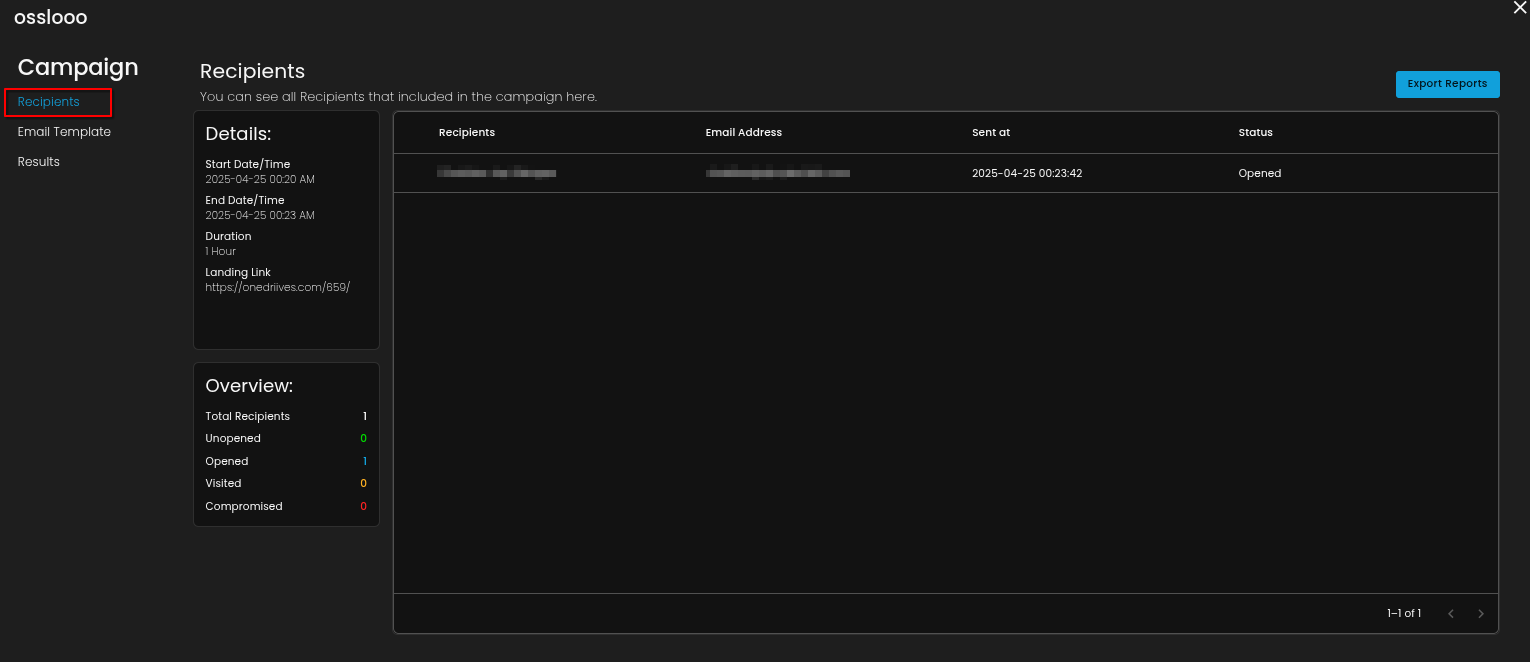Image resolution: width=1530 pixels, height=662 pixels.
Task: Click the Compromised count in Overview
Action: pos(364,506)
